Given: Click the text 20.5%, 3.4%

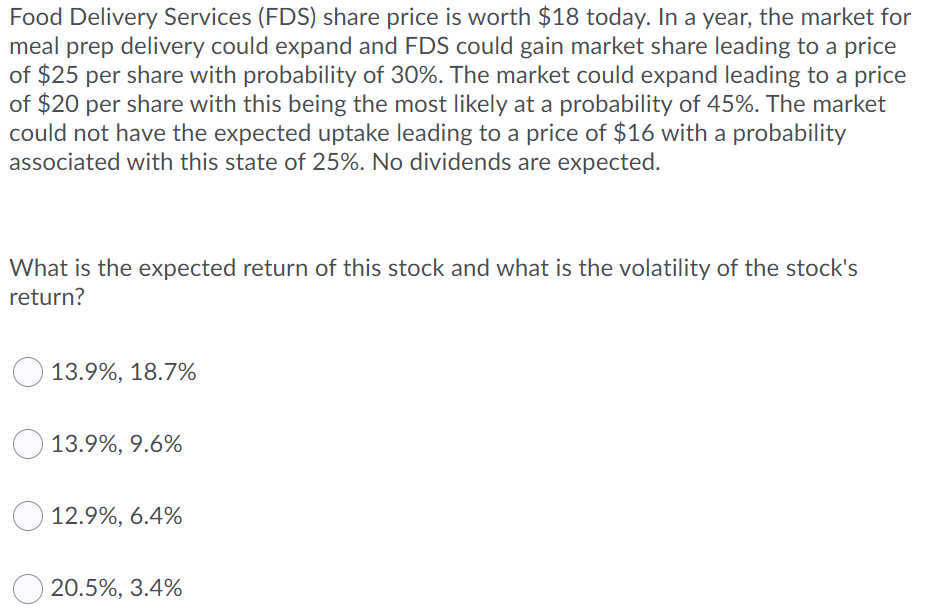Looking at the screenshot, I should [x=117, y=588].
